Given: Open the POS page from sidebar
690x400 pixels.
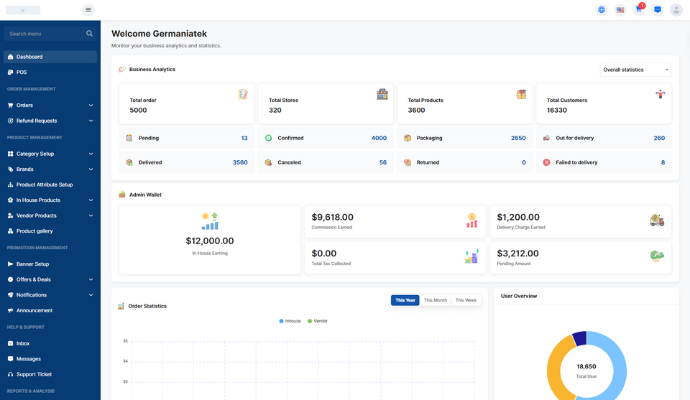Looking at the screenshot, I should click(22, 72).
